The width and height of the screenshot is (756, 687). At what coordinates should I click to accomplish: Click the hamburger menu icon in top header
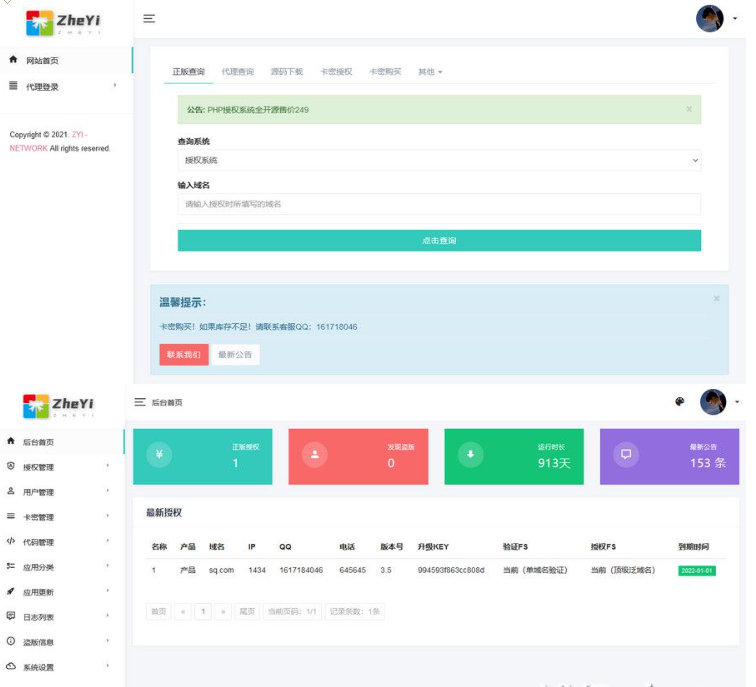[149, 19]
